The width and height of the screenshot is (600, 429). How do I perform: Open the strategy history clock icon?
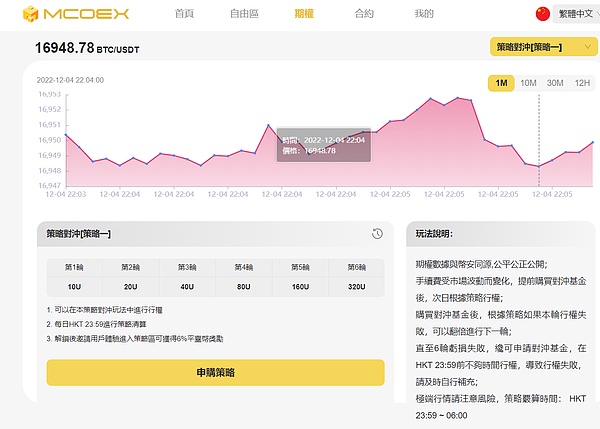click(377, 233)
